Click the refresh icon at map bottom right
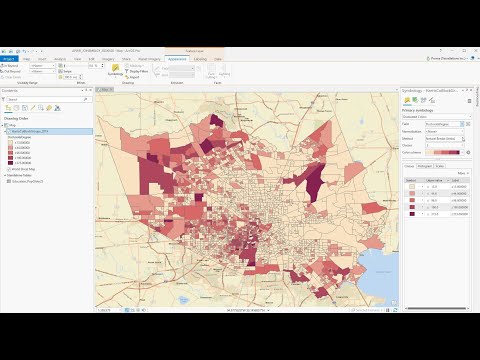 pos(395,310)
